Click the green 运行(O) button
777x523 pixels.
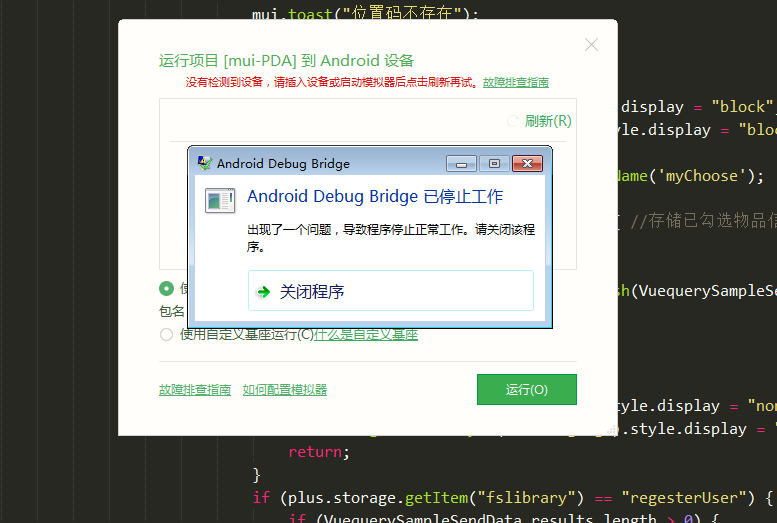click(x=527, y=390)
